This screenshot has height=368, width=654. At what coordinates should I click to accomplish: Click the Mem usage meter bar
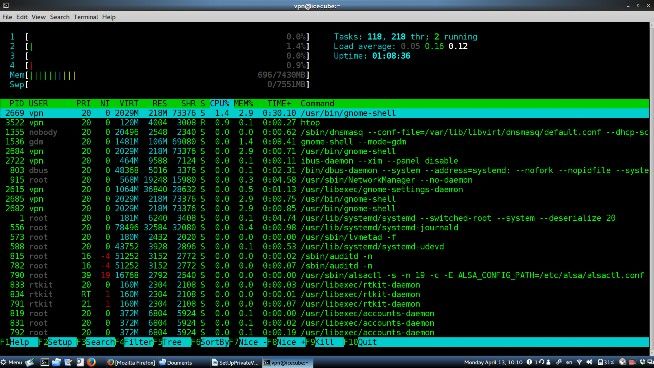[x=160, y=75]
